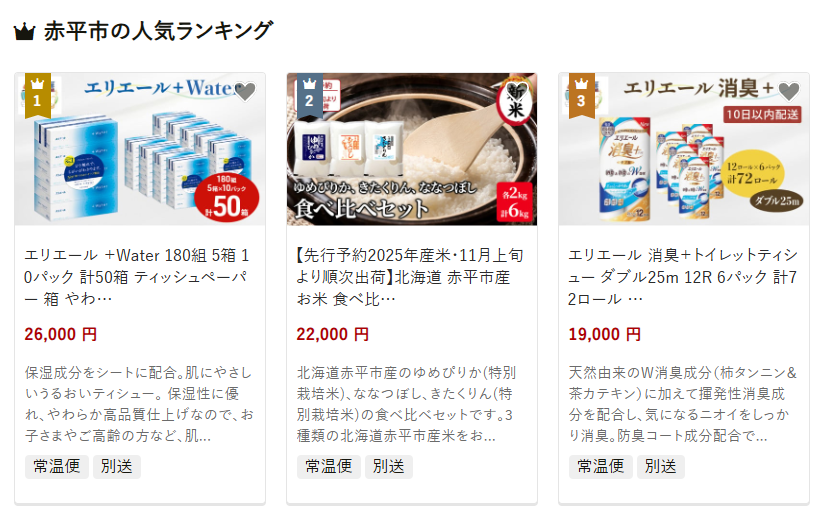Open エリエール 消臭+トイレットティシュー title link
This screenshot has height=520, width=824.
683,277
